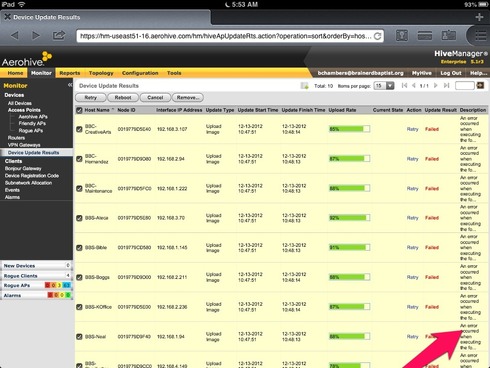Select Rogue APs under Access Points
This screenshot has width=490, height=368.
click(31, 131)
